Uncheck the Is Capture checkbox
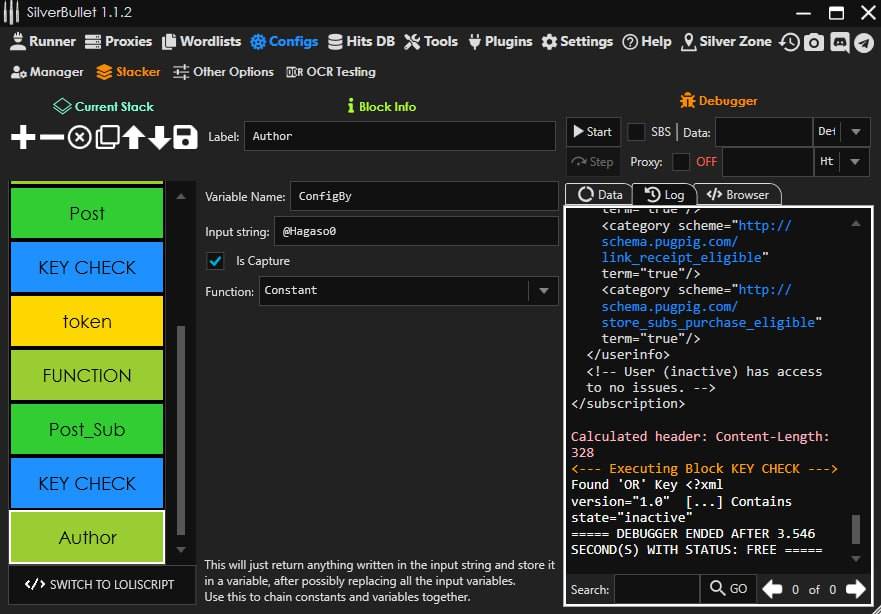This screenshot has width=881, height=614. (215, 261)
